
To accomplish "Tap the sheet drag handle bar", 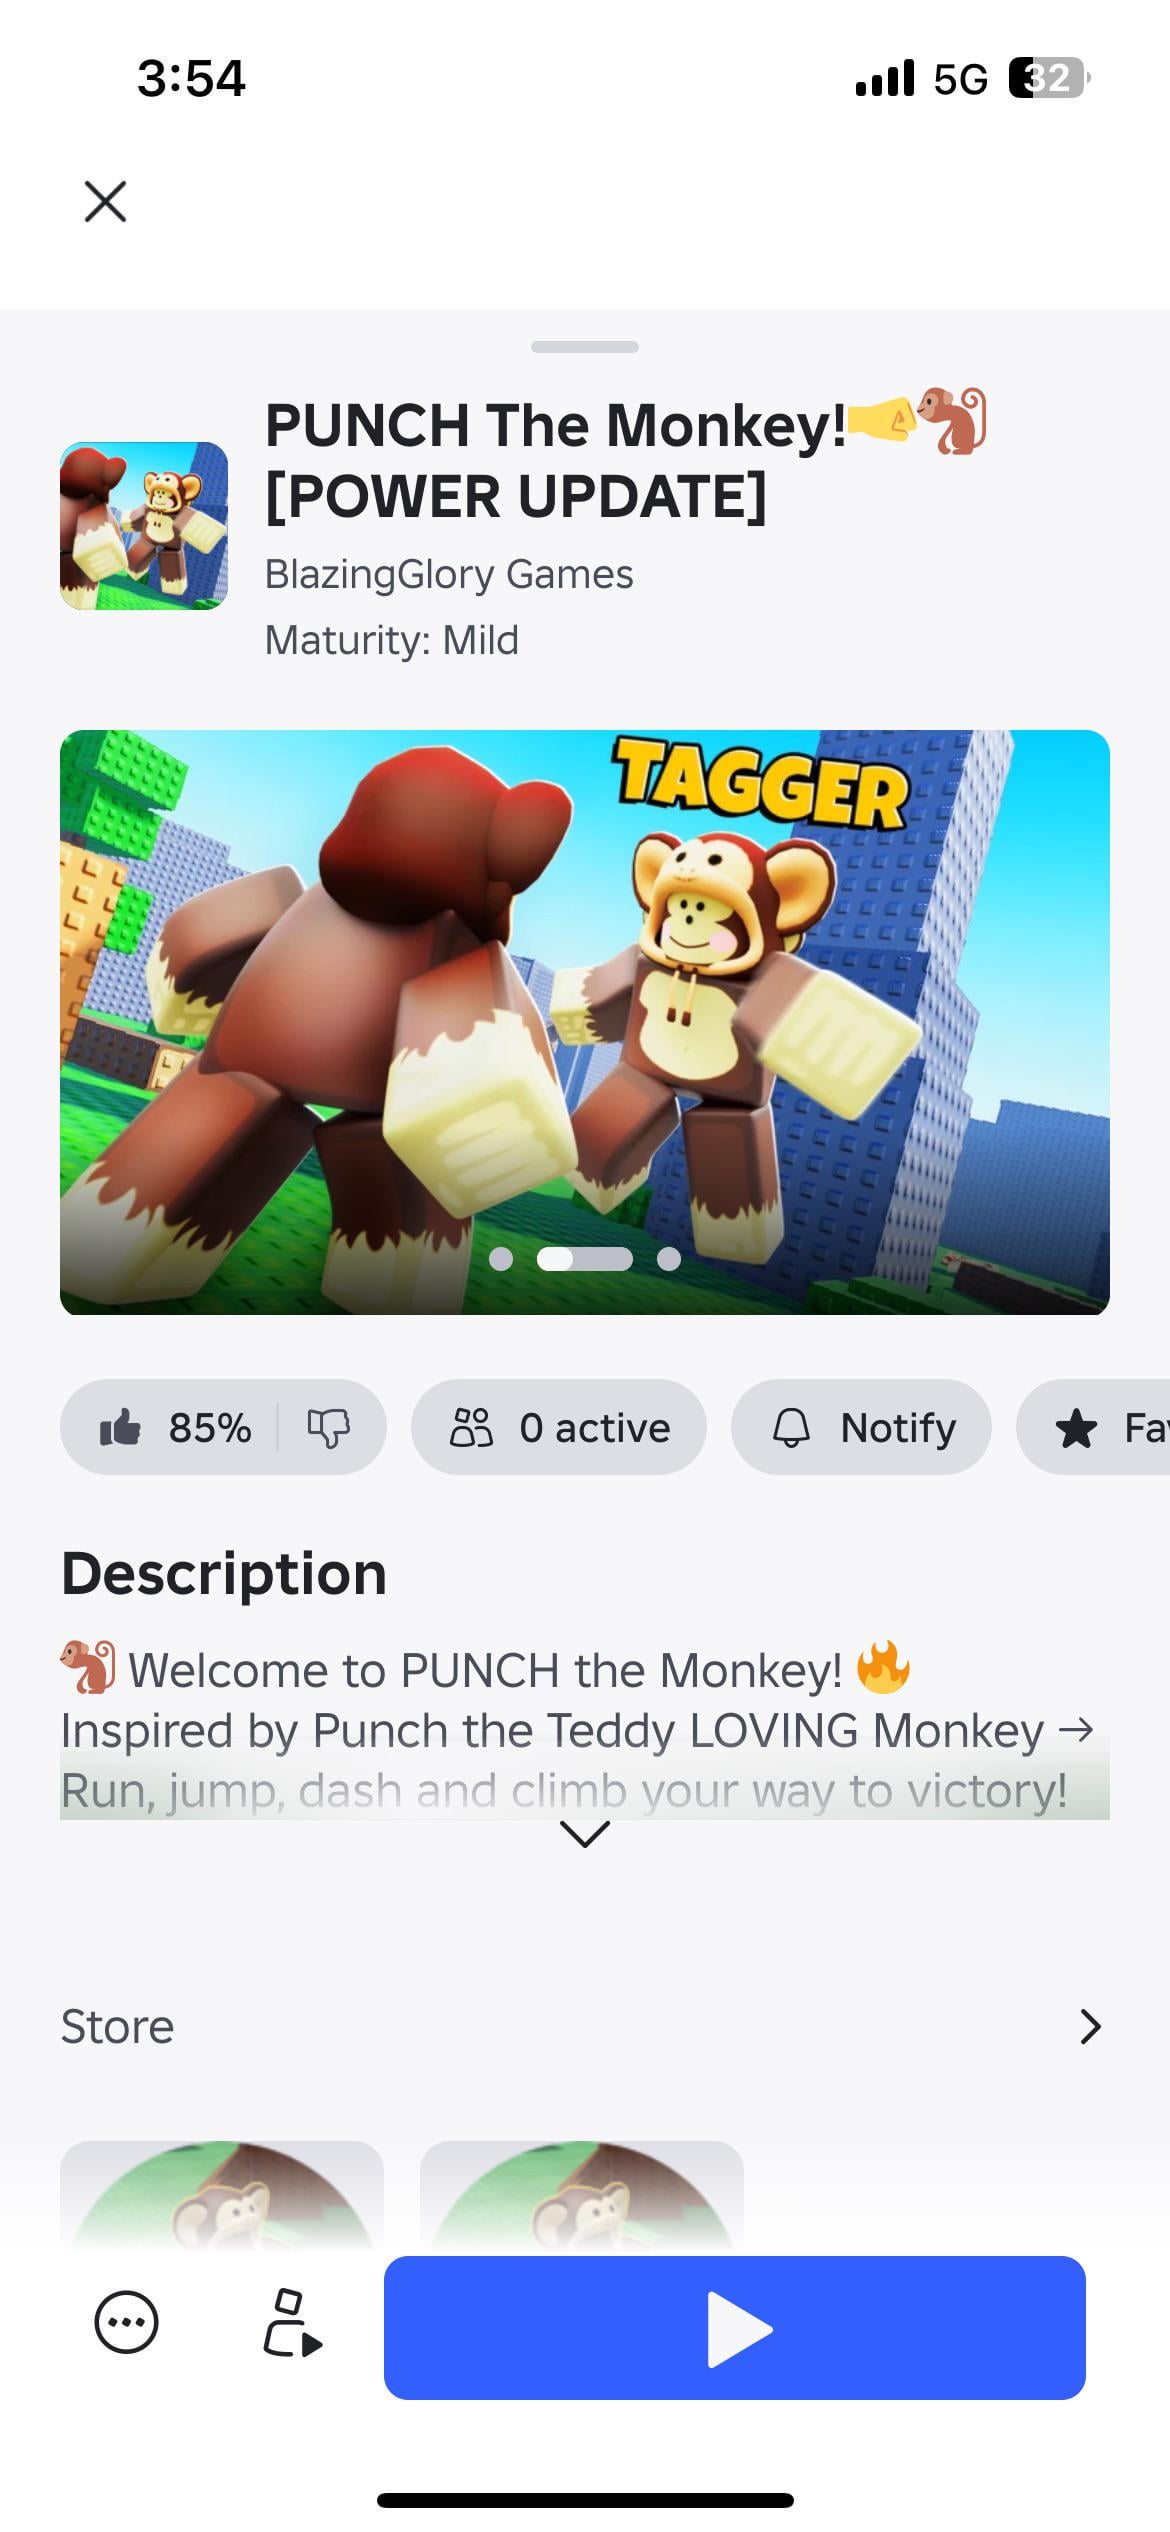I will pyautogui.click(x=585, y=347).
